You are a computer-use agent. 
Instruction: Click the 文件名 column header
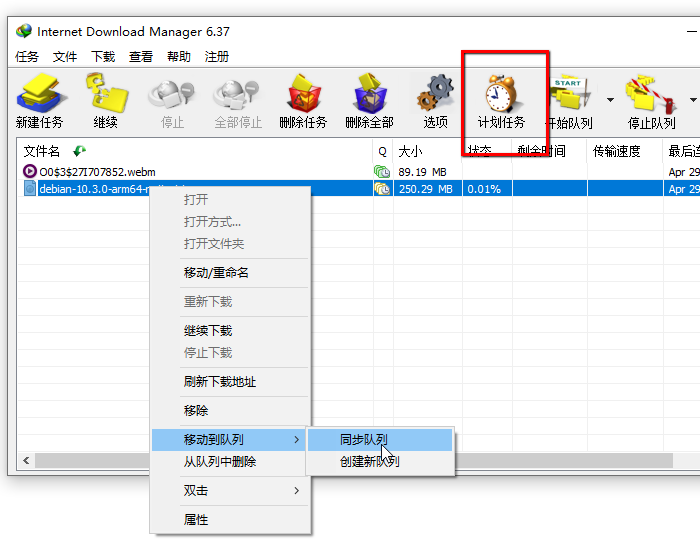[195, 151]
